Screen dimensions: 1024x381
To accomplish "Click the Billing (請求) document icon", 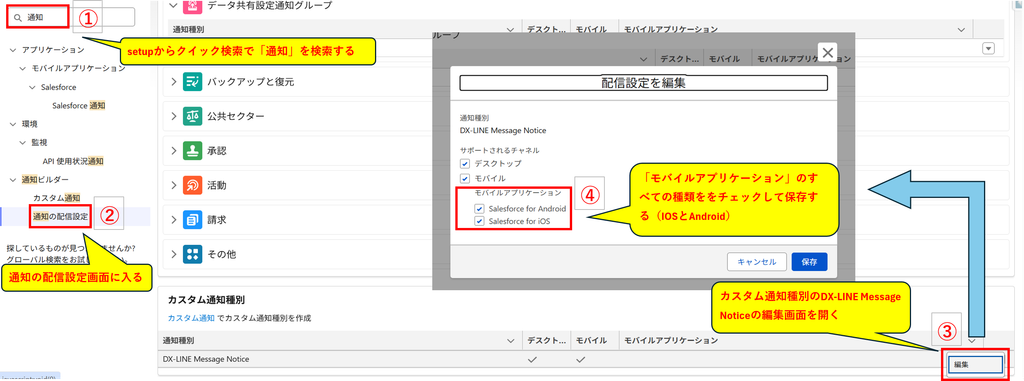I will tap(193, 220).
